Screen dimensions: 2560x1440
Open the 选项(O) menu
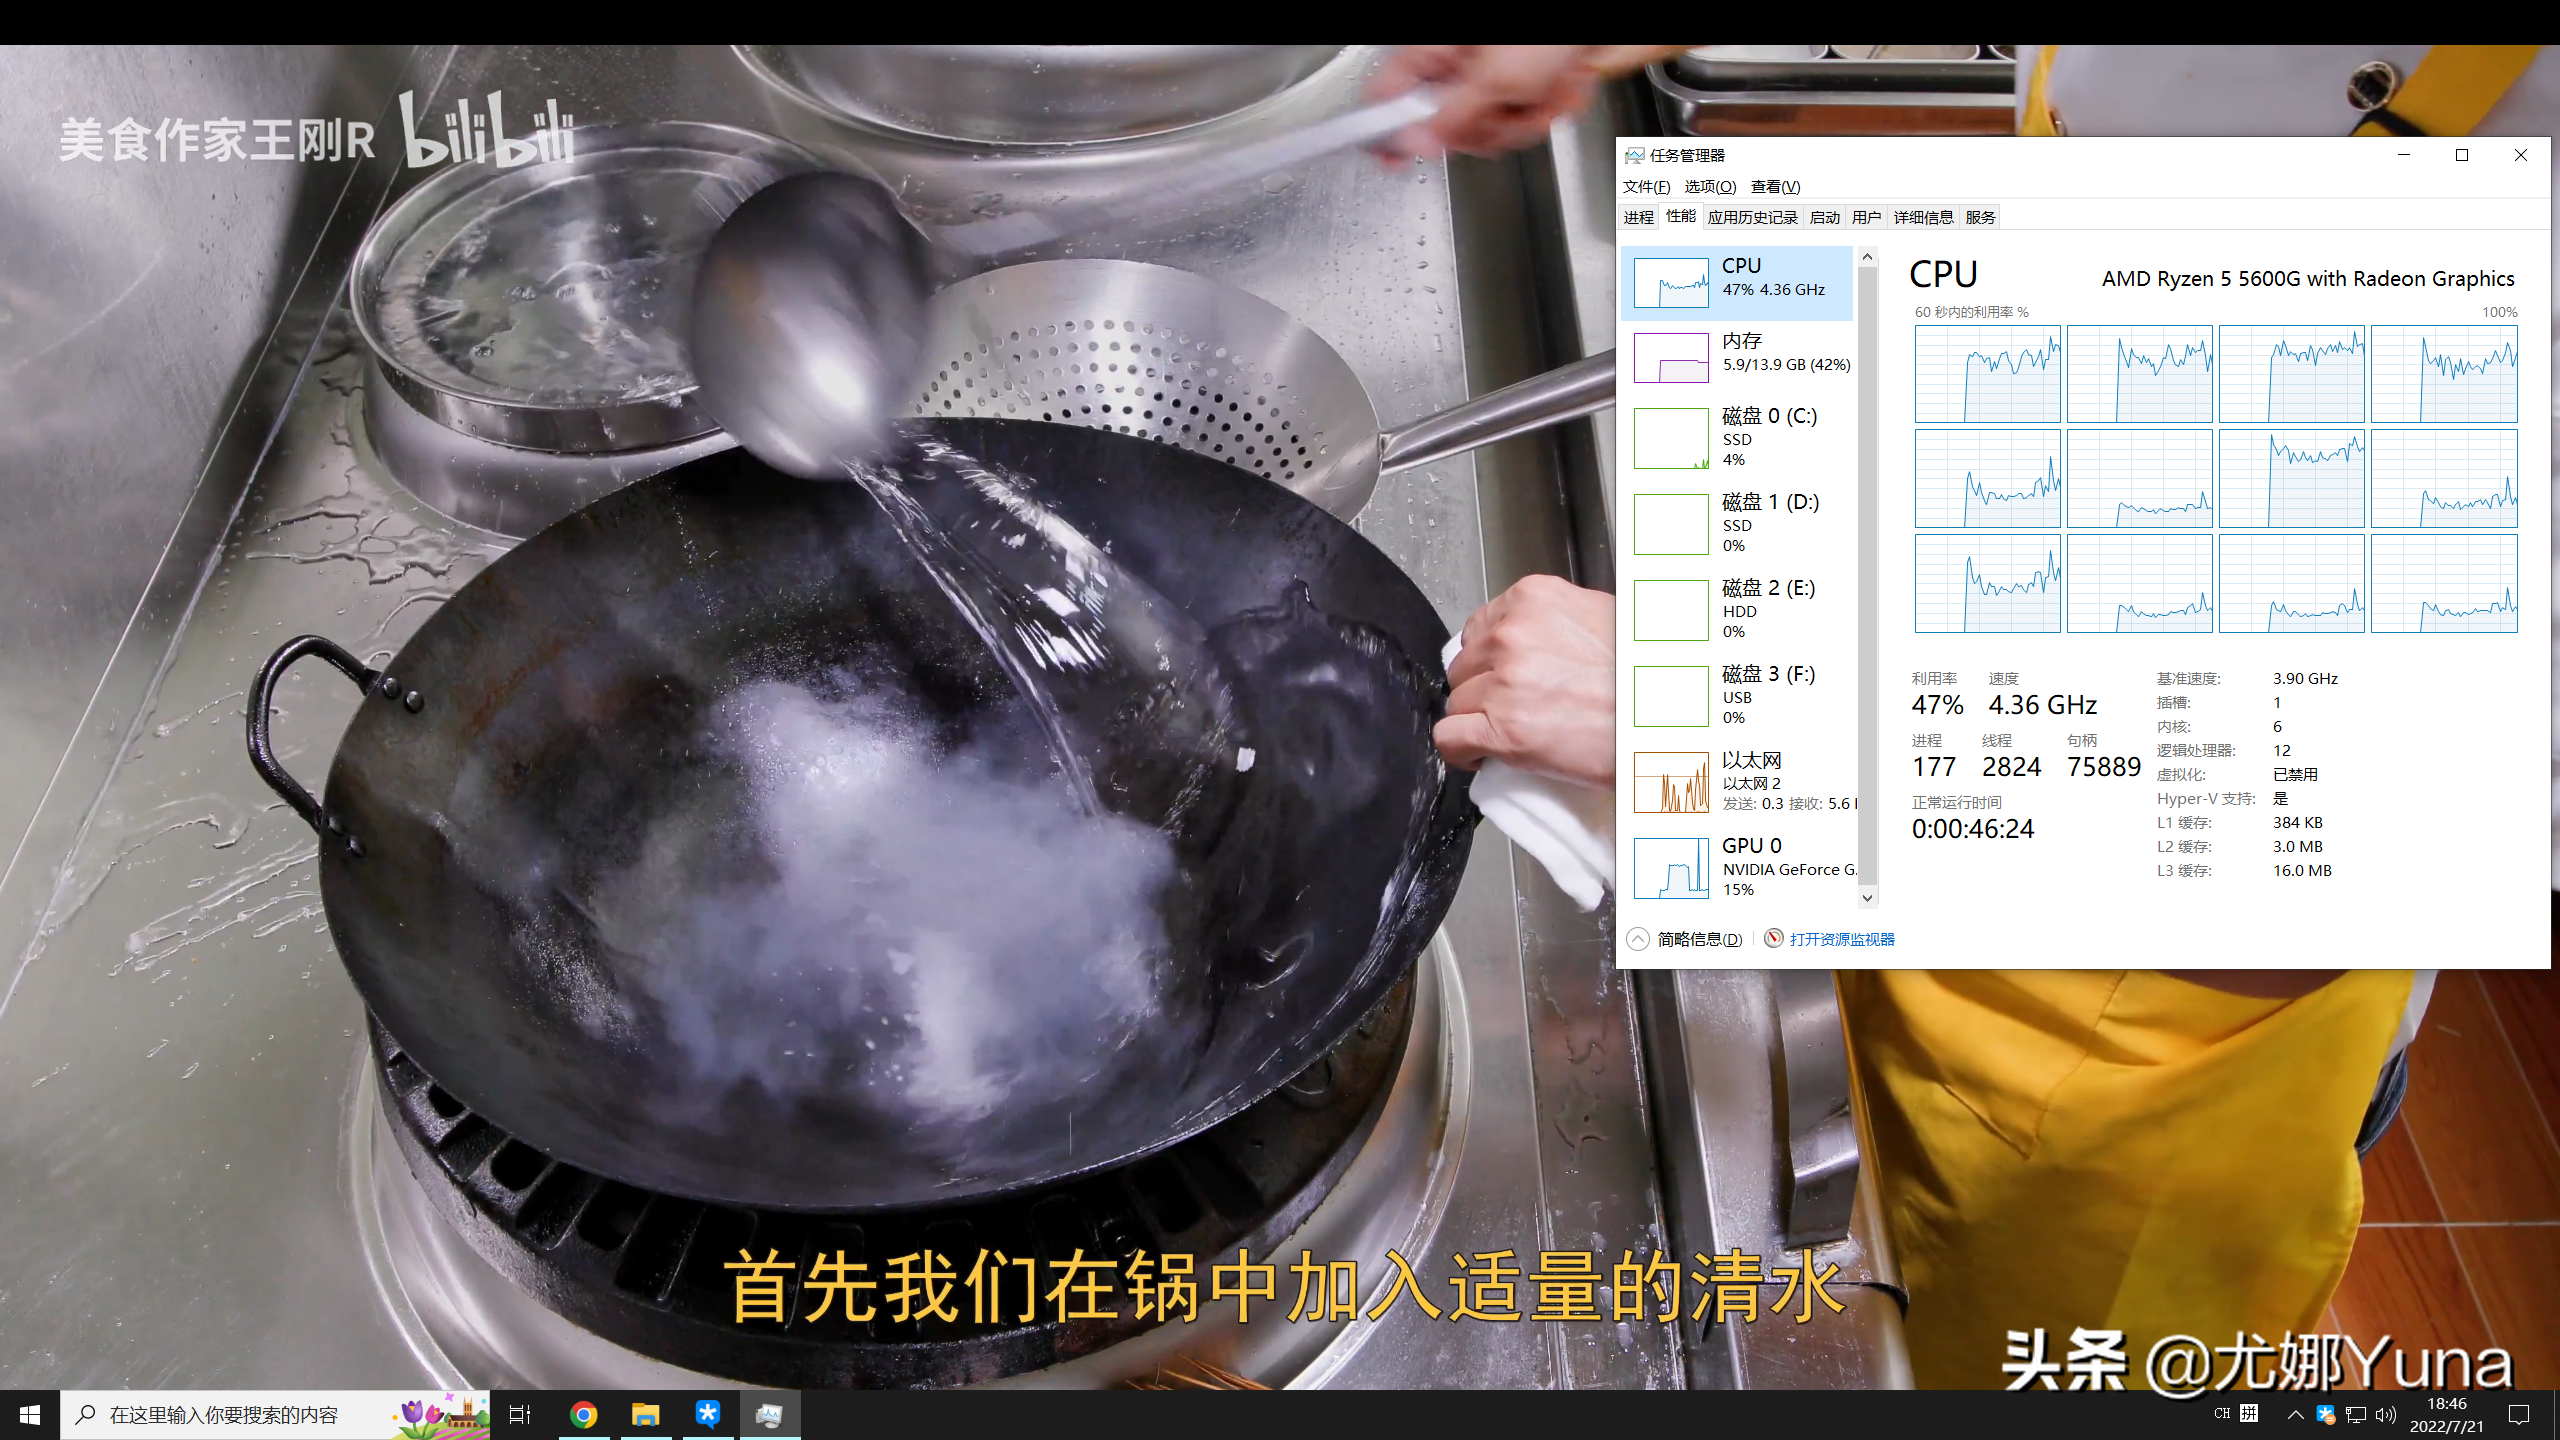1707,186
